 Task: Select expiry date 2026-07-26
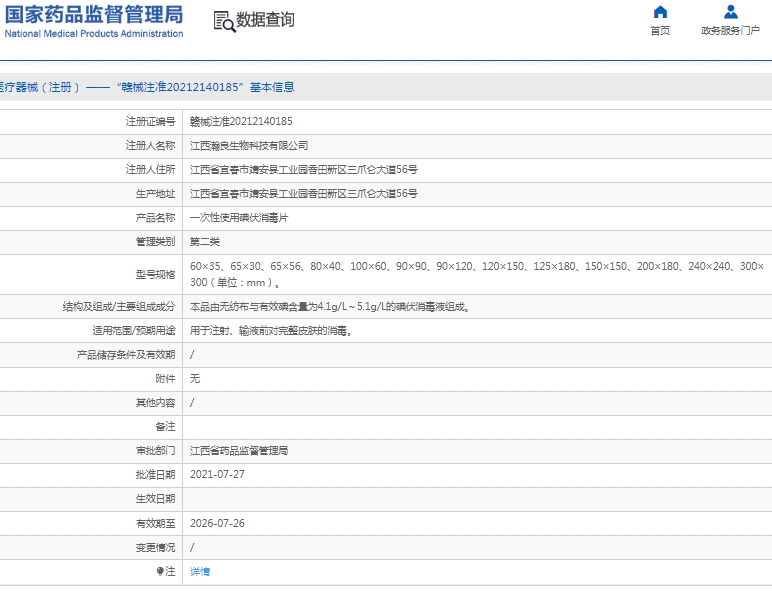[x=217, y=523]
